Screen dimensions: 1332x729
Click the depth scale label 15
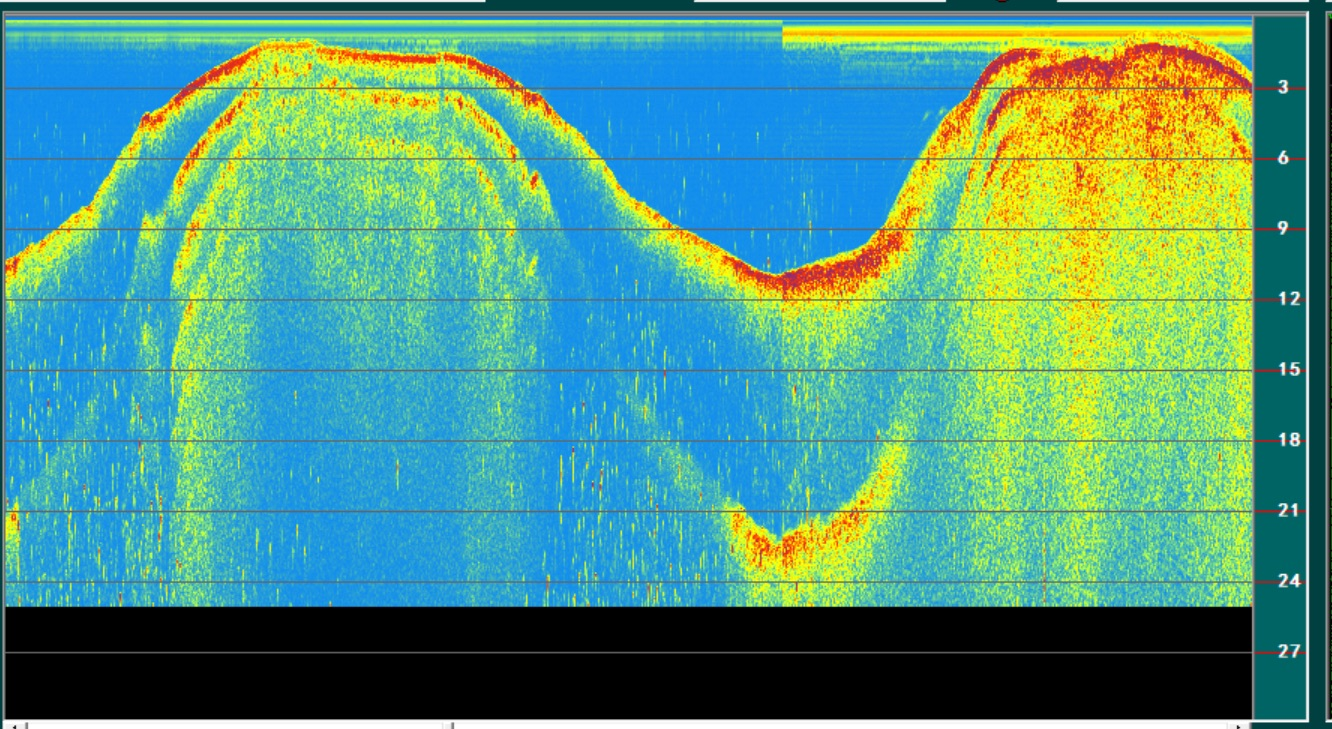(1289, 370)
